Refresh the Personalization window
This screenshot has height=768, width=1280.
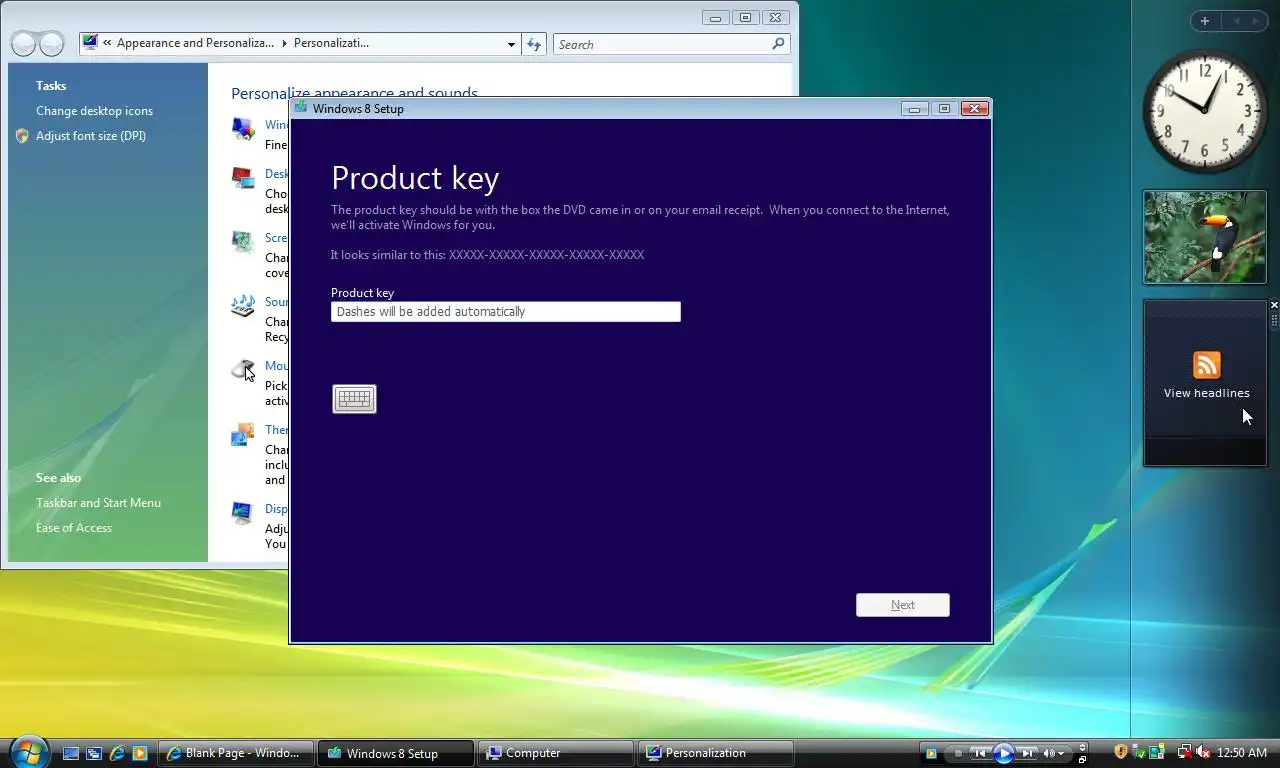tap(534, 44)
